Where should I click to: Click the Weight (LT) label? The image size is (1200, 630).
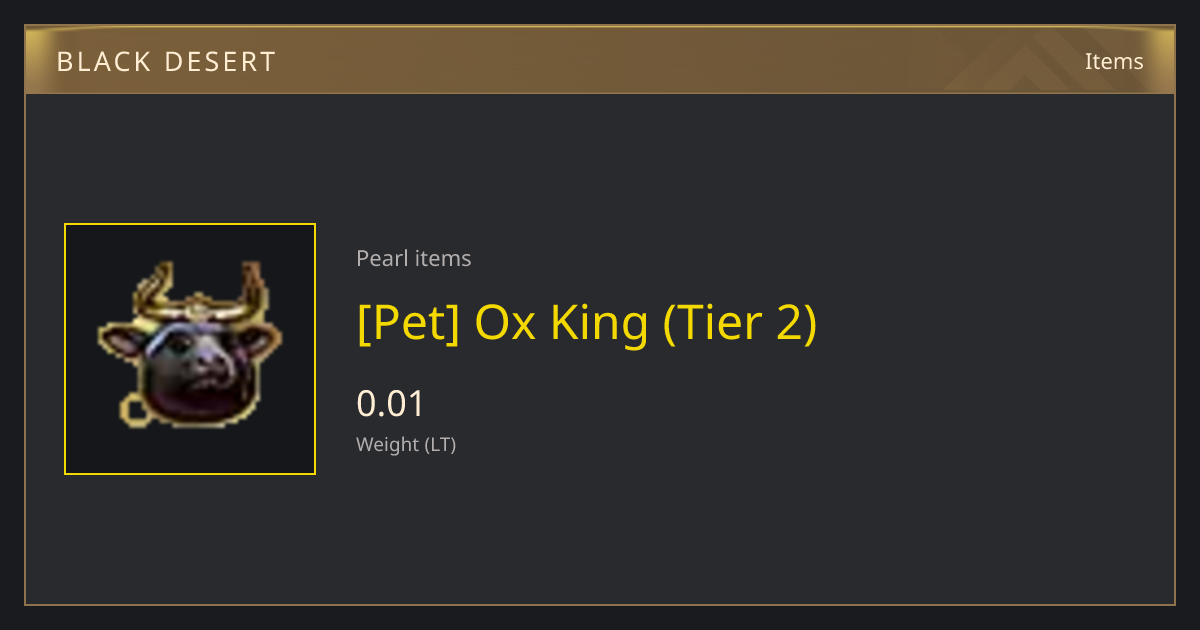click(x=406, y=445)
